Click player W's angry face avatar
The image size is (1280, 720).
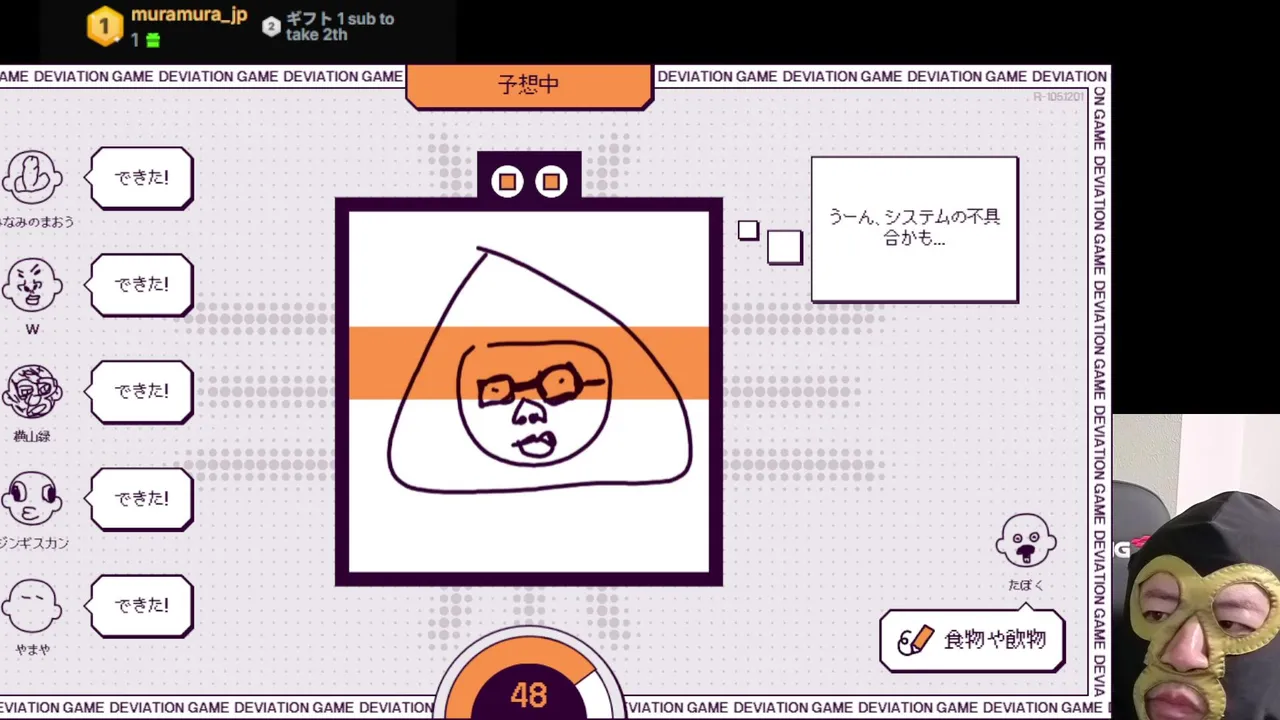coord(32,285)
